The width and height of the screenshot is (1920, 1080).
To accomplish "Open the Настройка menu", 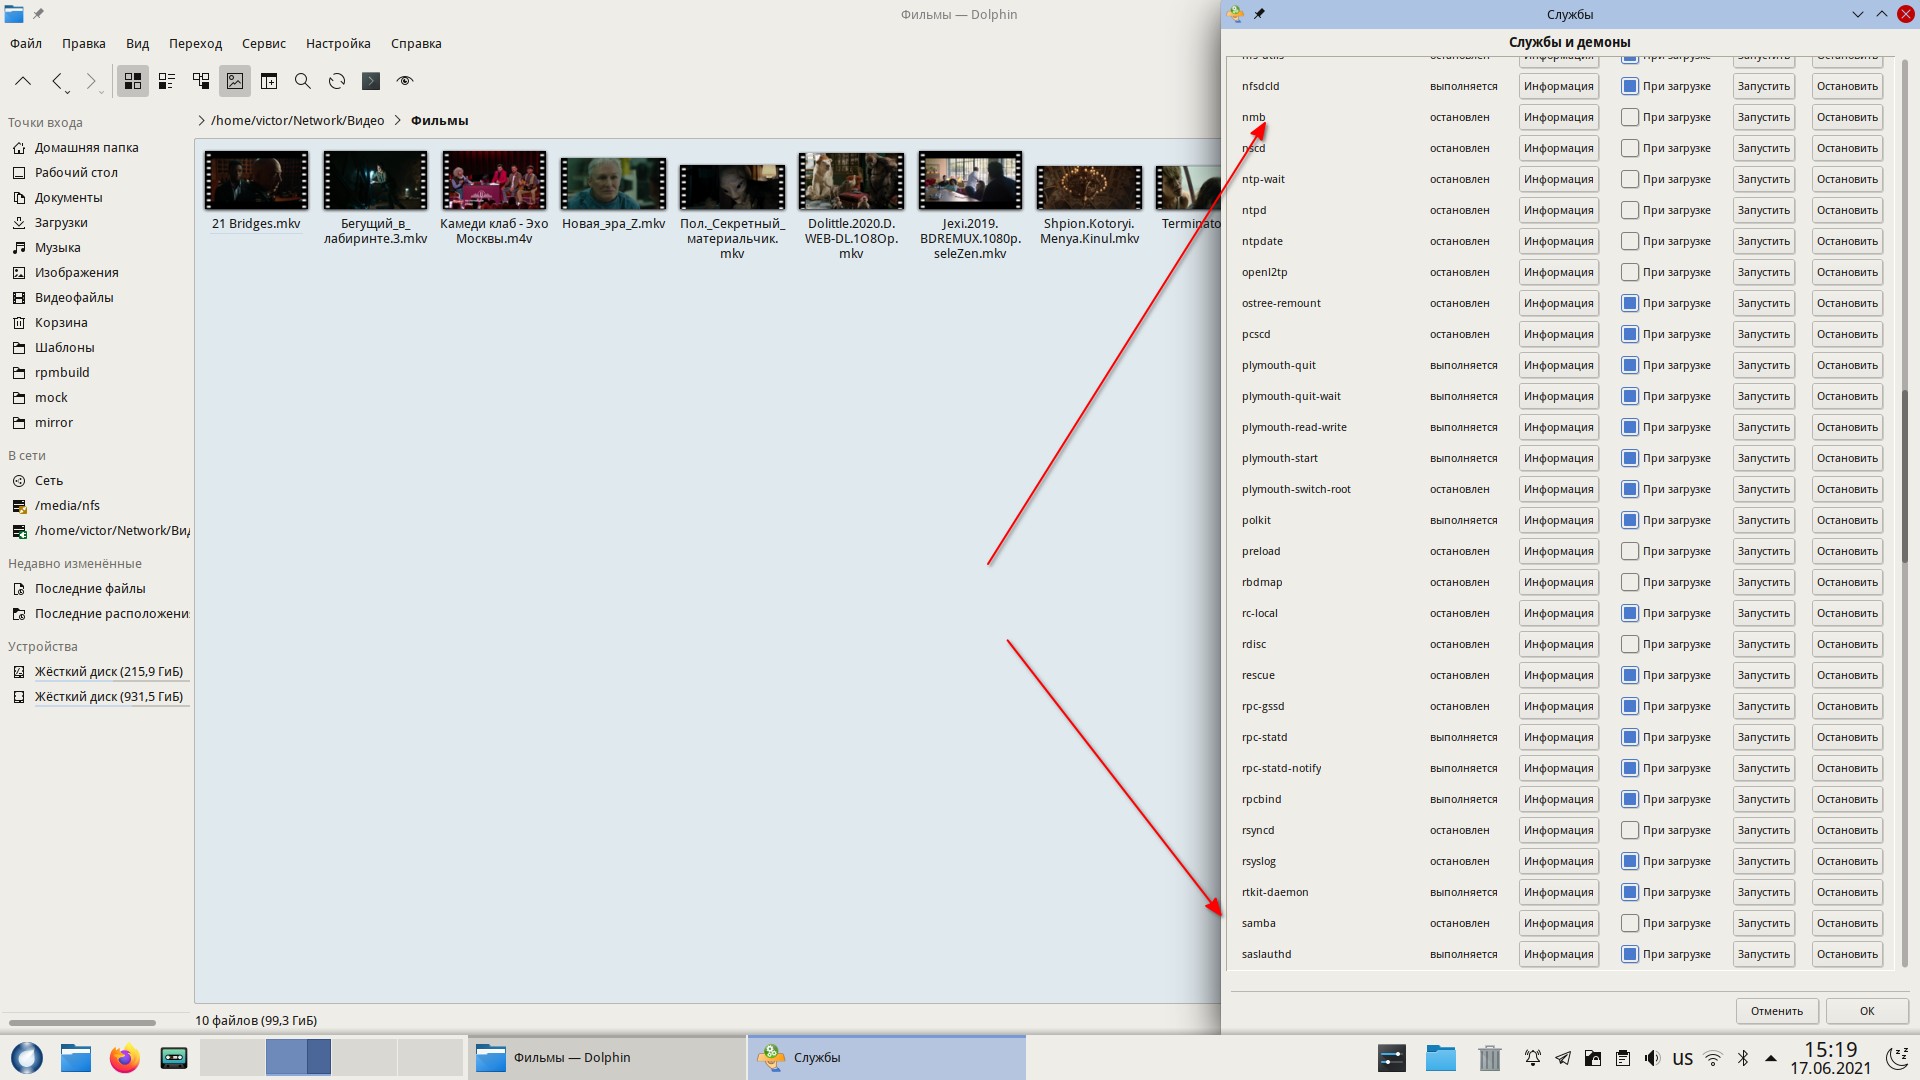I will click(338, 43).
